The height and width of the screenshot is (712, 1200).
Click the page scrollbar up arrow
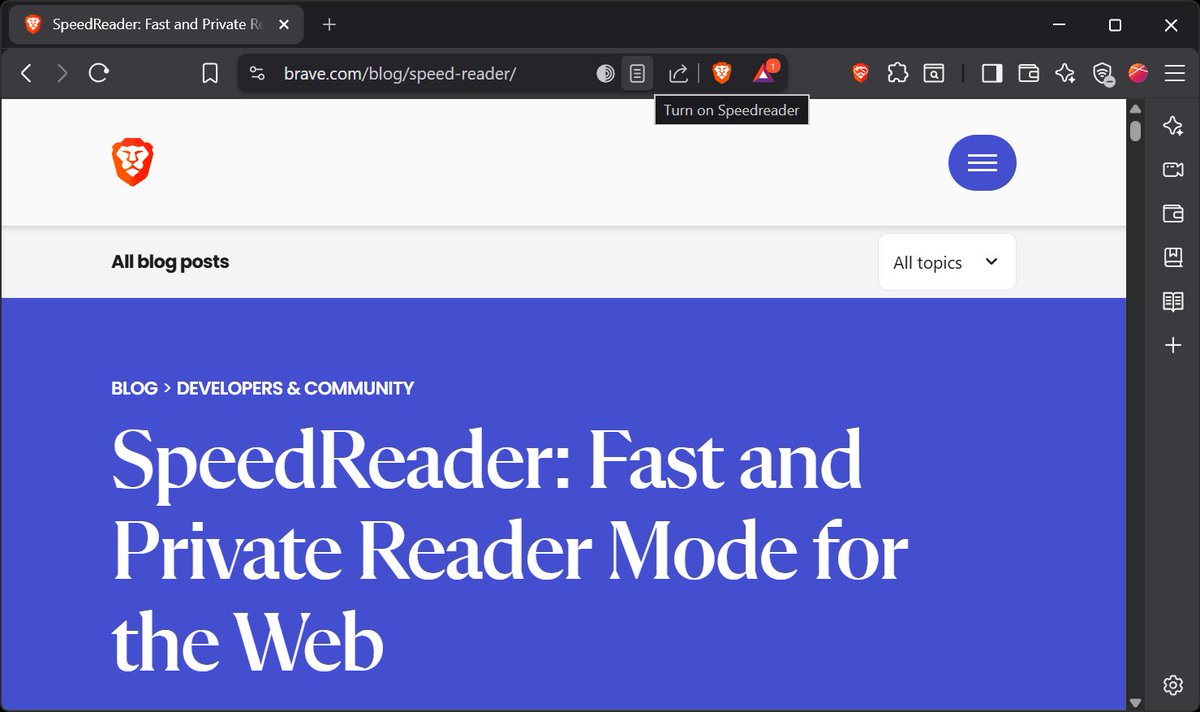pos(1135,108)
